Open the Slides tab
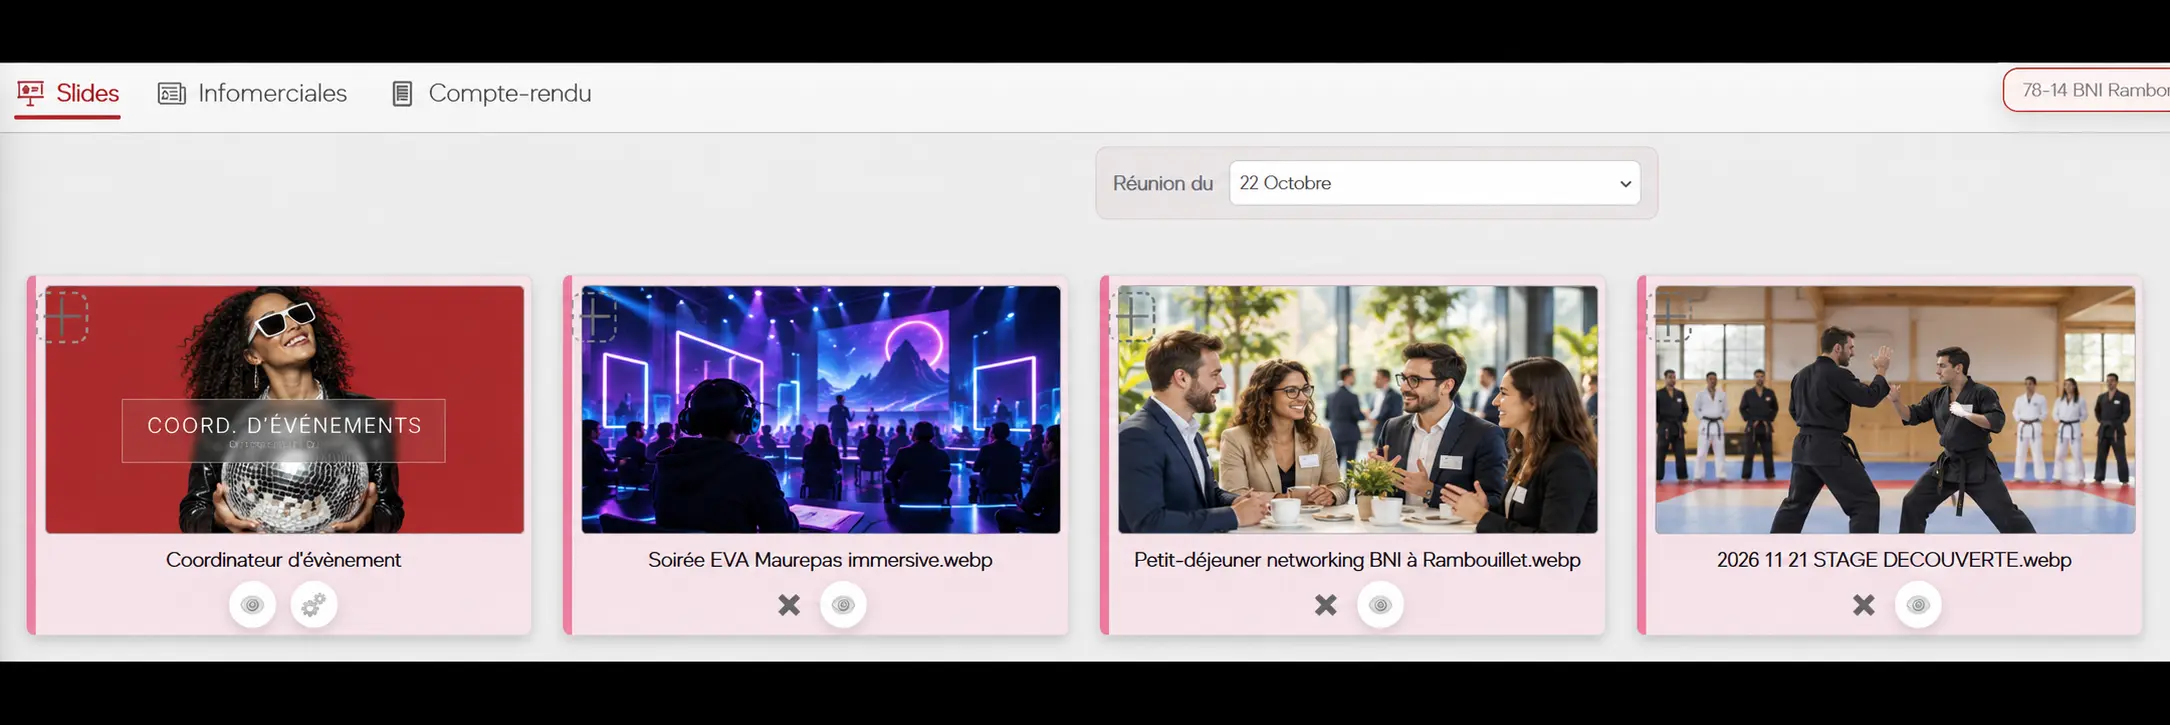Screen dimensions: 2170x725 click(68, 93)
